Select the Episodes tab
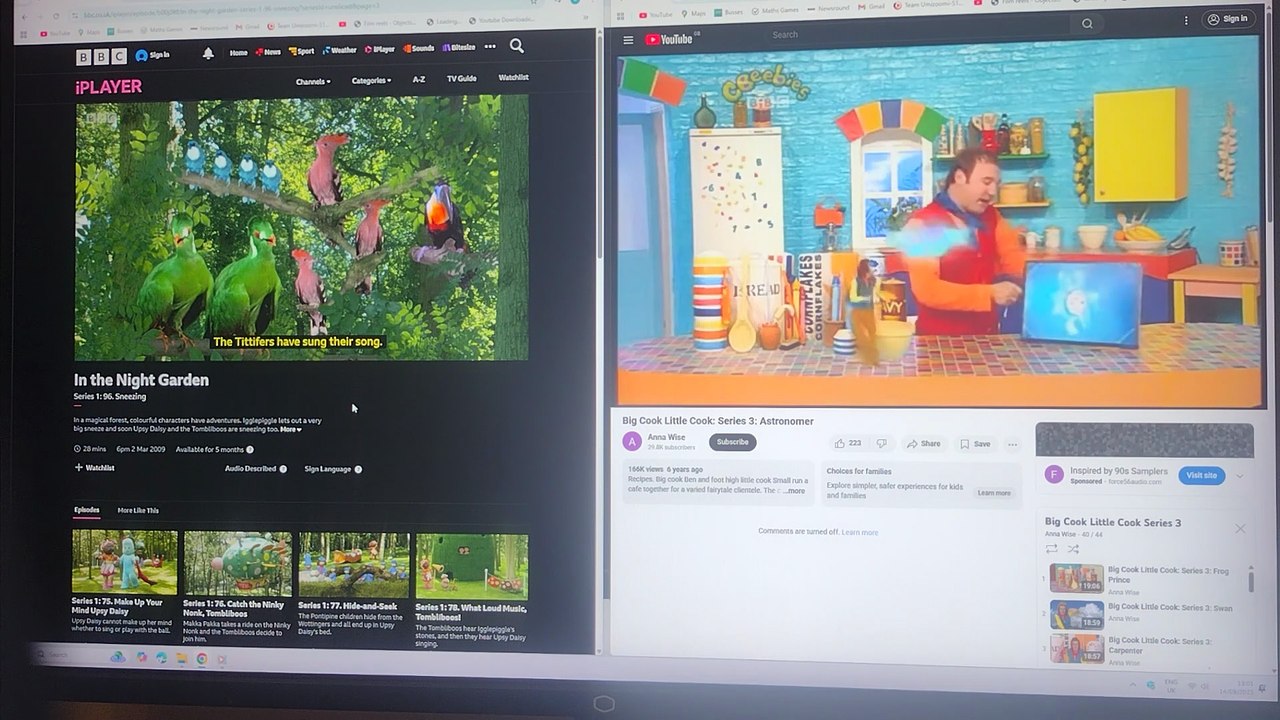 (87, 510)
